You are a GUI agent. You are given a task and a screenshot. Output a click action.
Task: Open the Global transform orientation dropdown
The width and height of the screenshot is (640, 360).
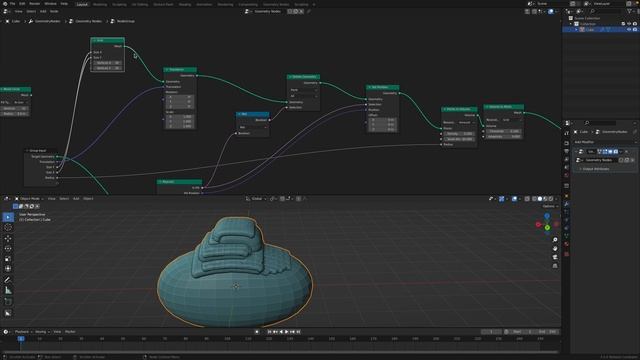[256, 199]
